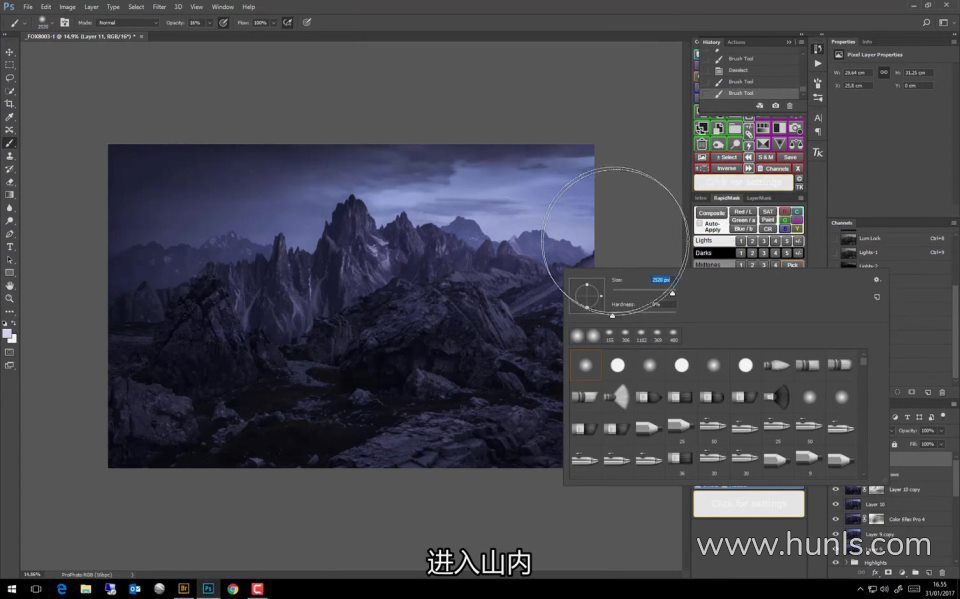960x599 pixels.
Task: Hide the Layer 10 copy layer
Action: 836,489
